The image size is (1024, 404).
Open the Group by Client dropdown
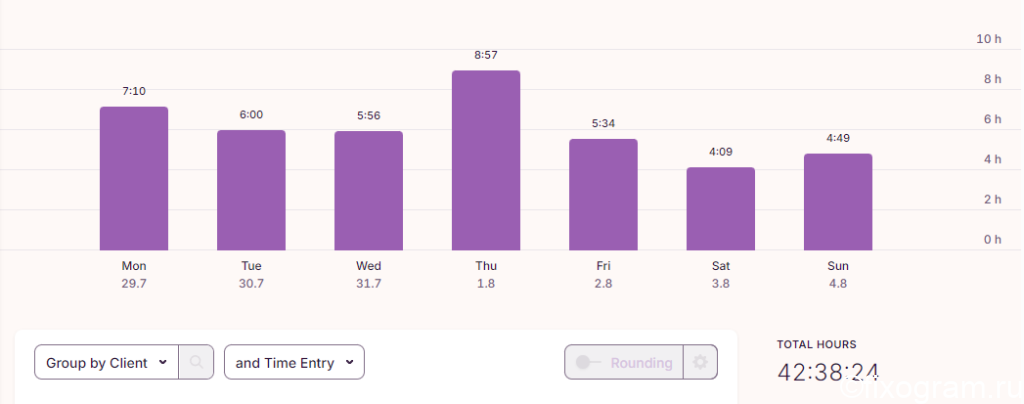[x=106, y=362]
